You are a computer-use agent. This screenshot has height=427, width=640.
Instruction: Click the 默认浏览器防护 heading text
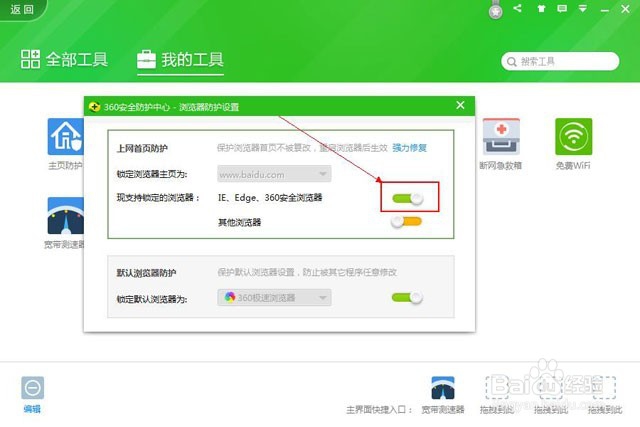[x=147, y=273]
